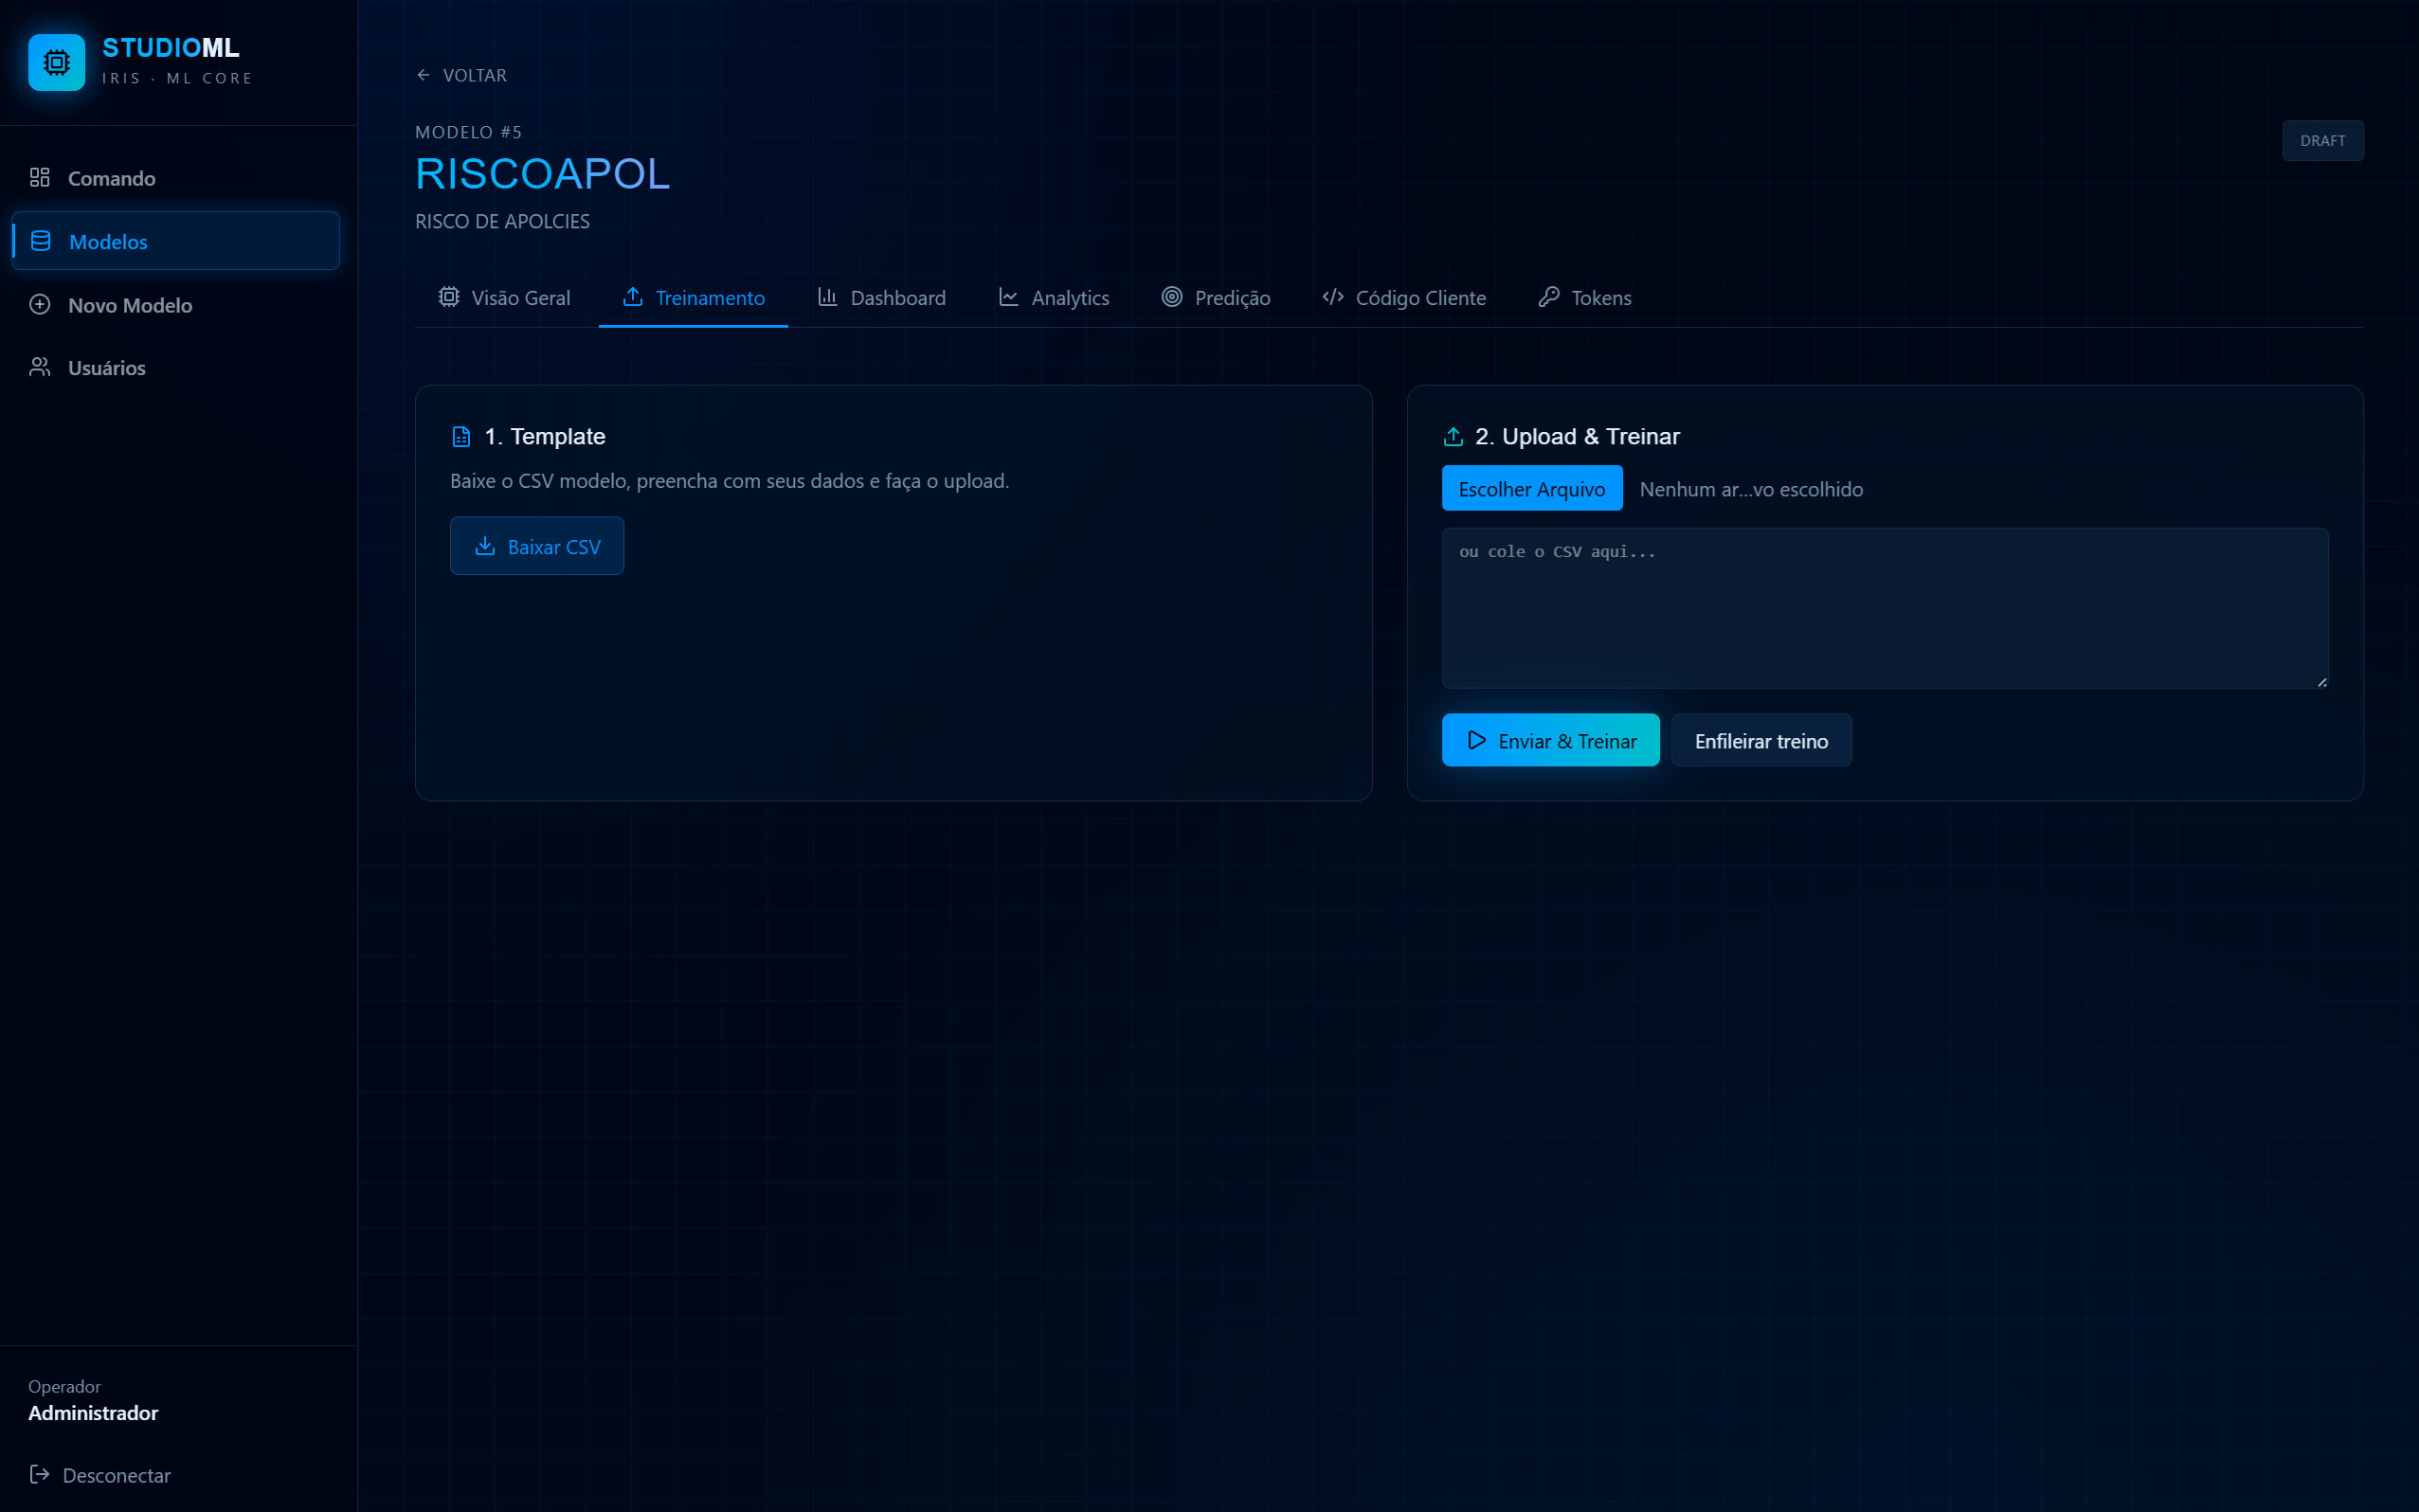Click the Tokens key icon
Screen dimensions: 2419x1512
pyautogui.click(x=1549, y=297)
